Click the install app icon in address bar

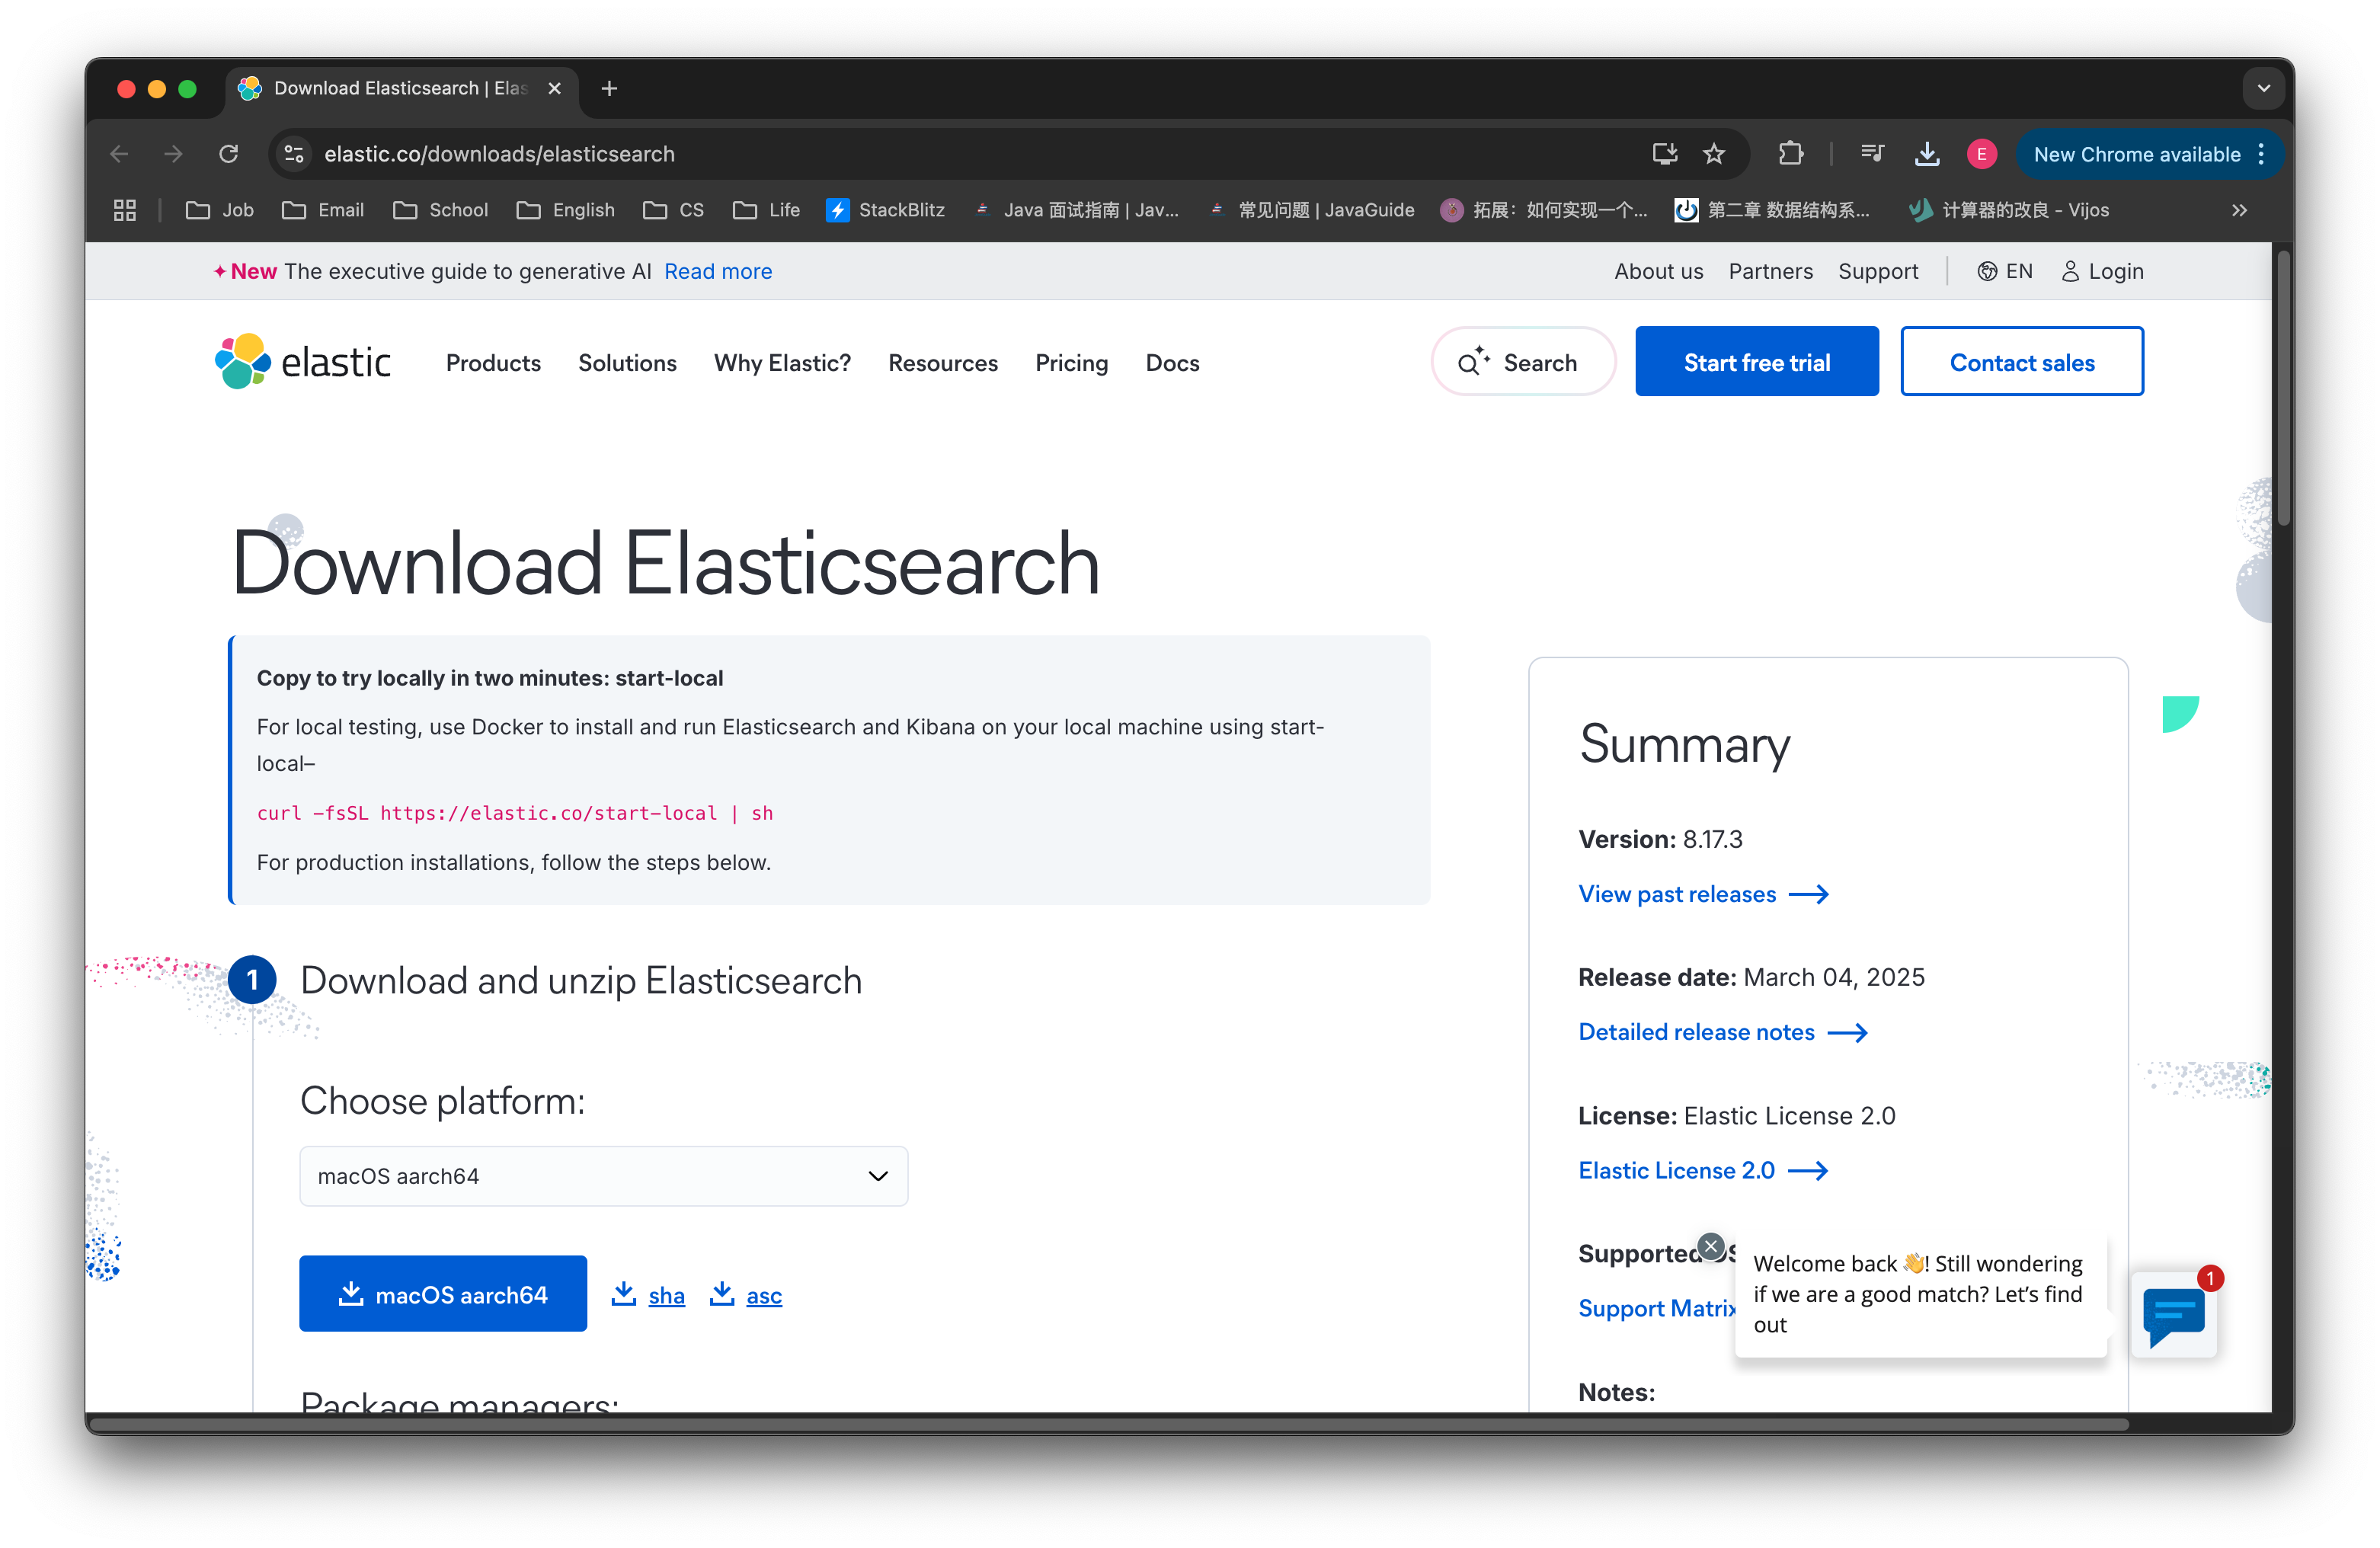click(x=1664, y=154)
